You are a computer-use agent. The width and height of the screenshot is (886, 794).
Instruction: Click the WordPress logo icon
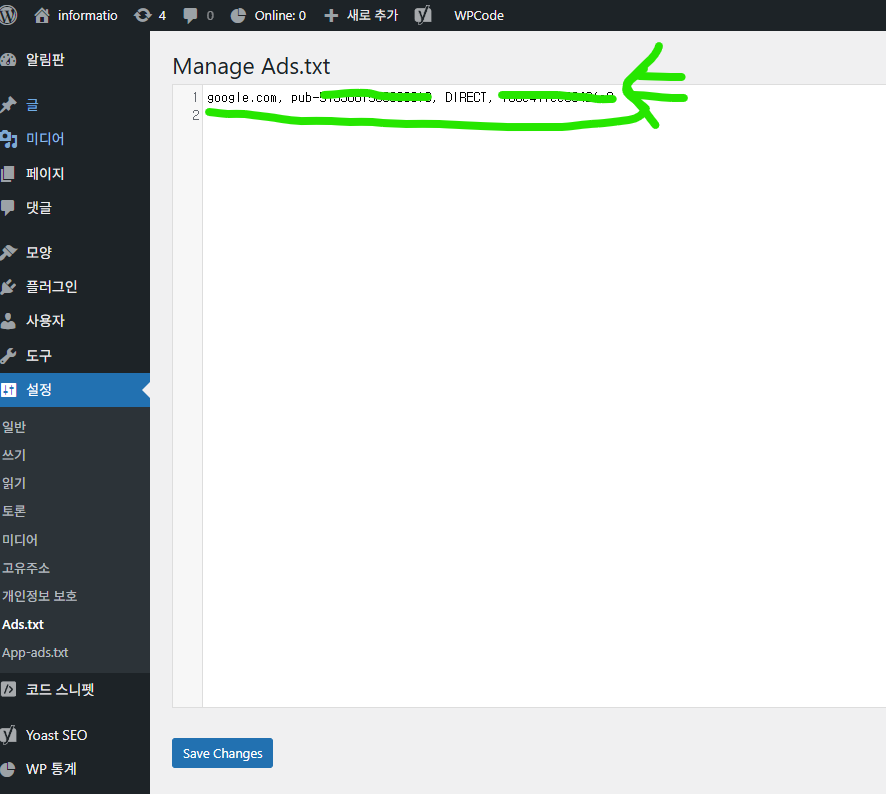pos(10,15)
